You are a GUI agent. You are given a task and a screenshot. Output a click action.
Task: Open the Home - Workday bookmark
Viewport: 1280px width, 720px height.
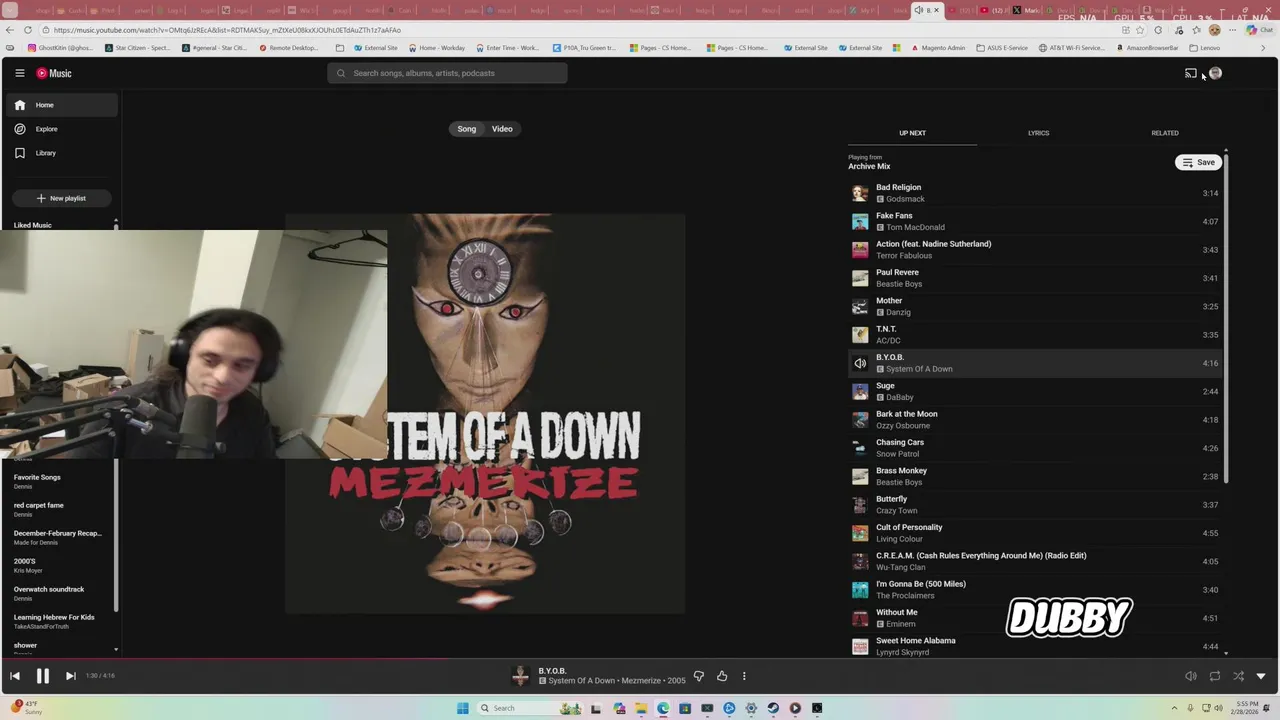coord(436,48)
